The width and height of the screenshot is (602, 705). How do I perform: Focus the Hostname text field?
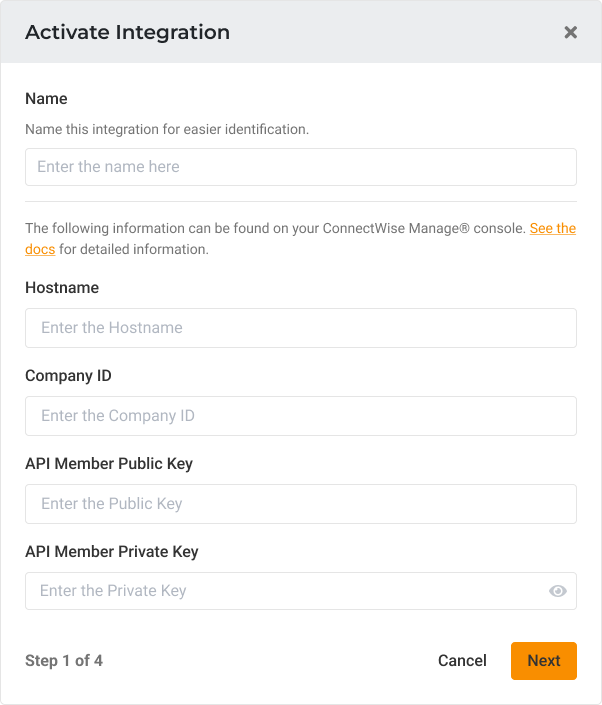(x=300, y=328)
